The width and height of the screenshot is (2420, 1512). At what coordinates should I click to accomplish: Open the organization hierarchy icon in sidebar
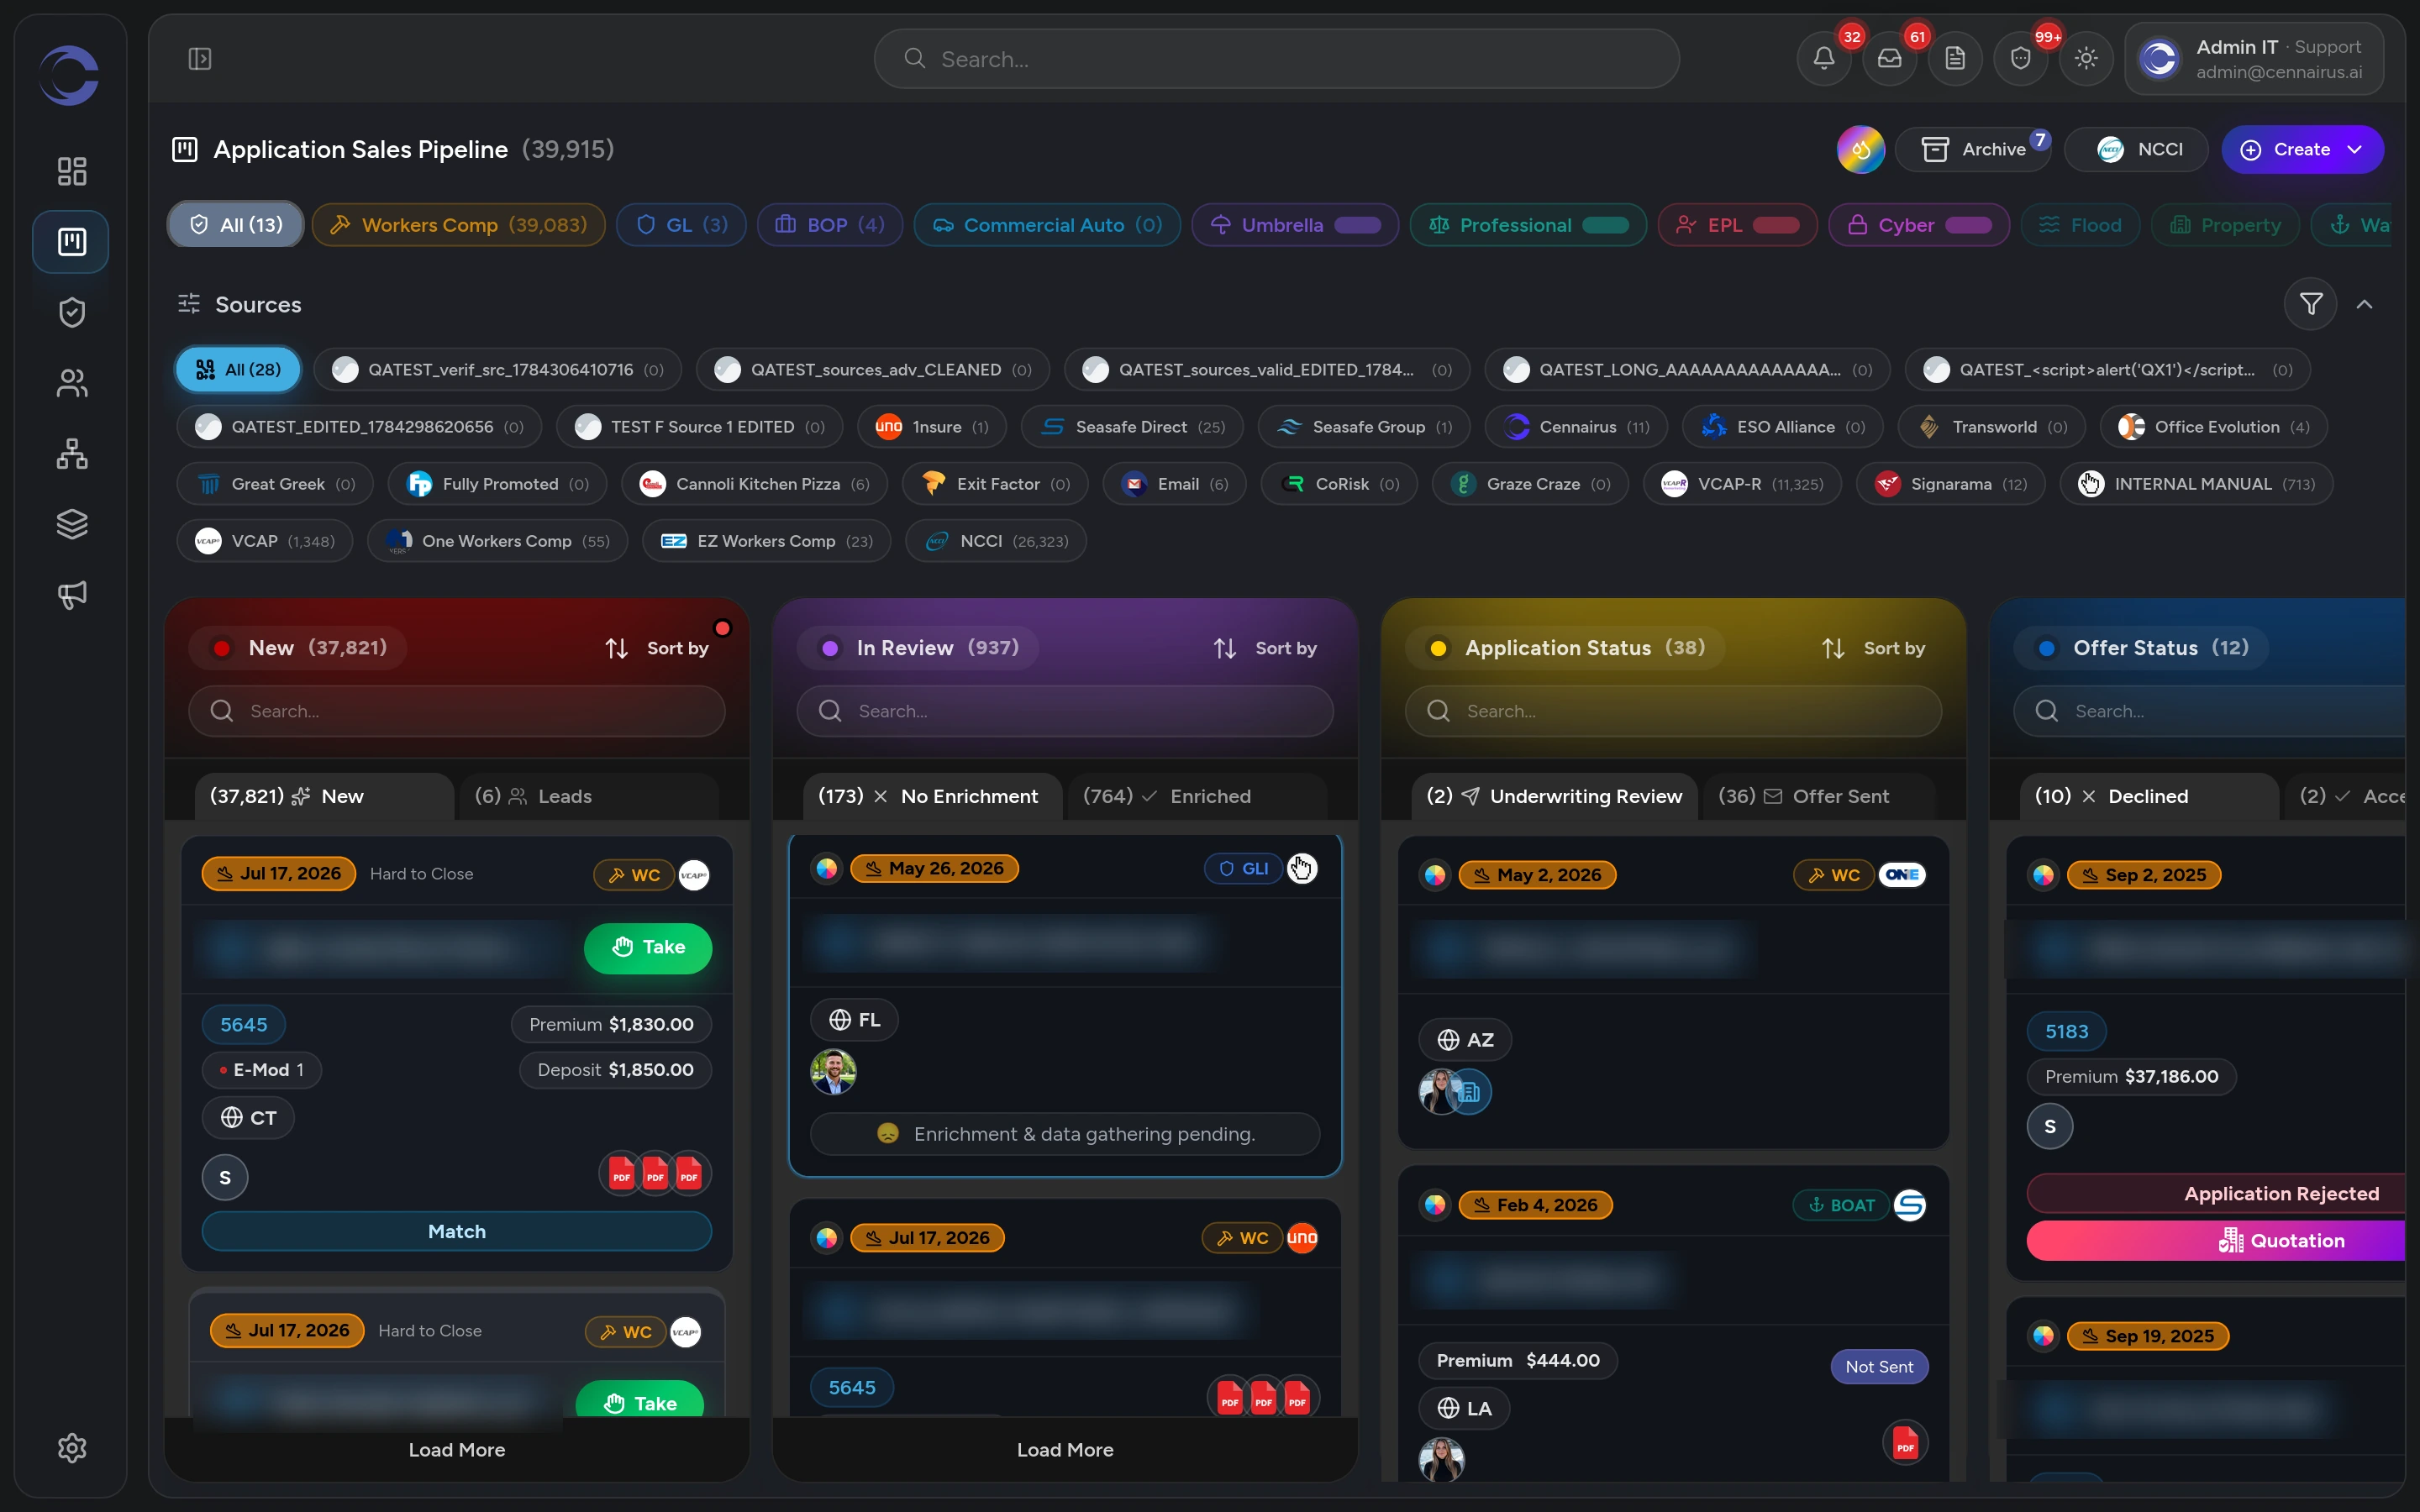[x=71, y=453]
